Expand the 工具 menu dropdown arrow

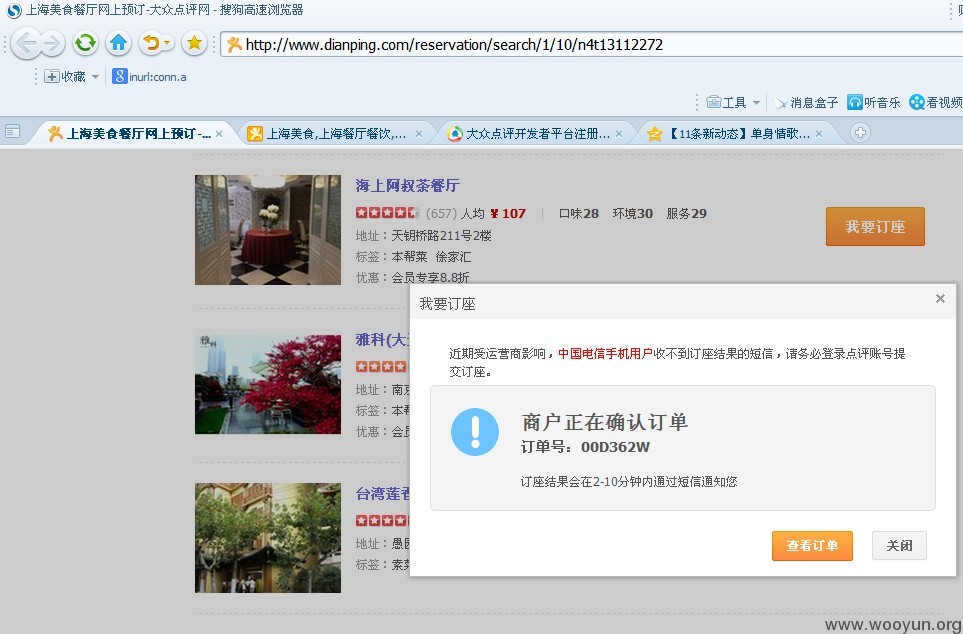point(756,103)
